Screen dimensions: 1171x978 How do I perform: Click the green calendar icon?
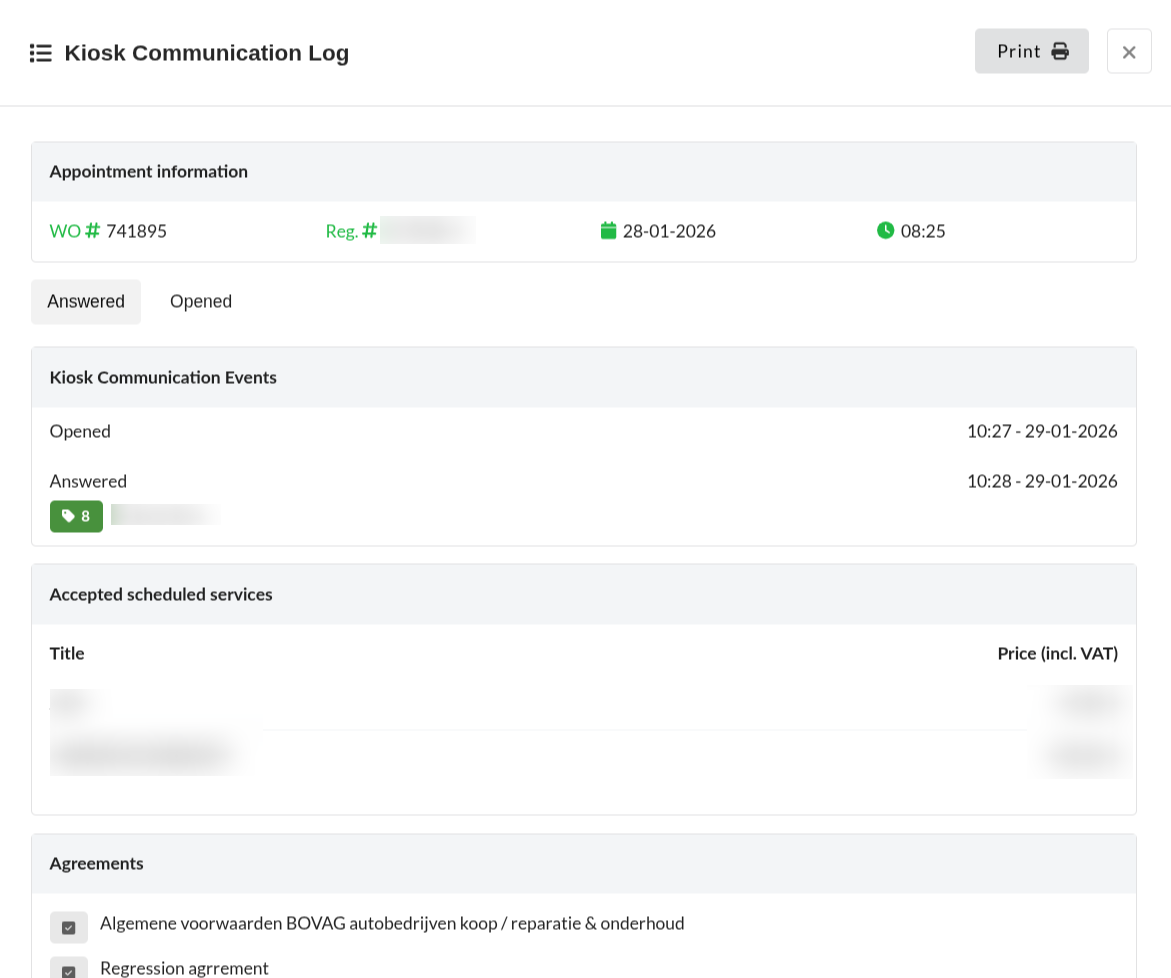tap(608, 231)
